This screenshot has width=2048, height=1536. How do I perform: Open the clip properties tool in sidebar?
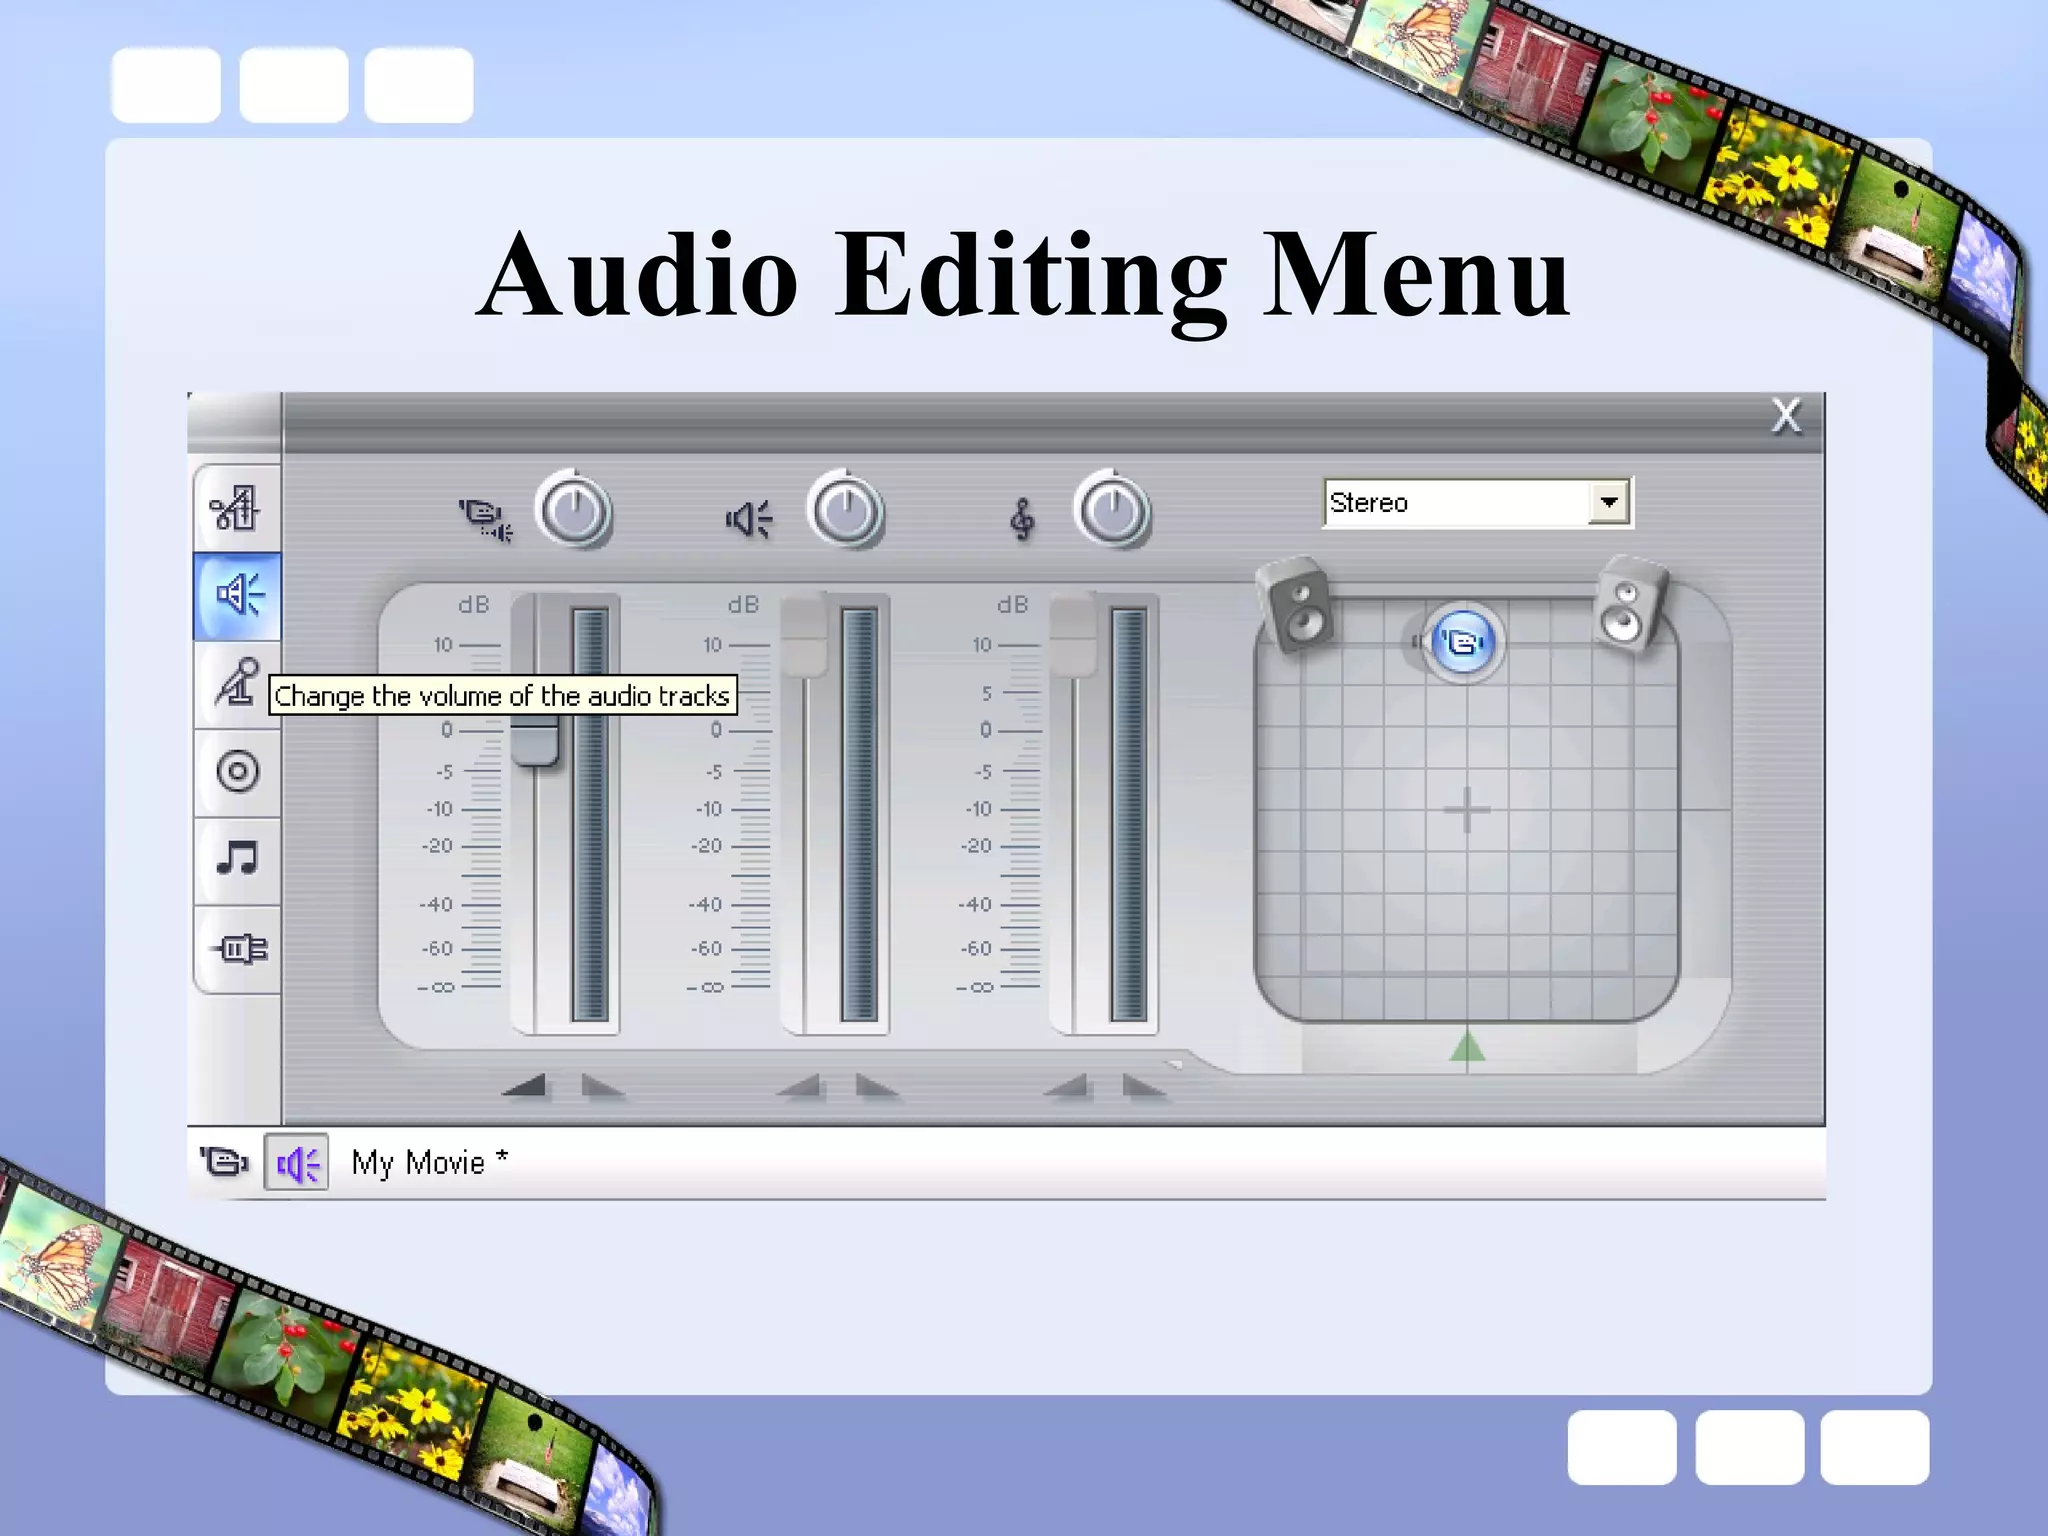coord(236,508)
